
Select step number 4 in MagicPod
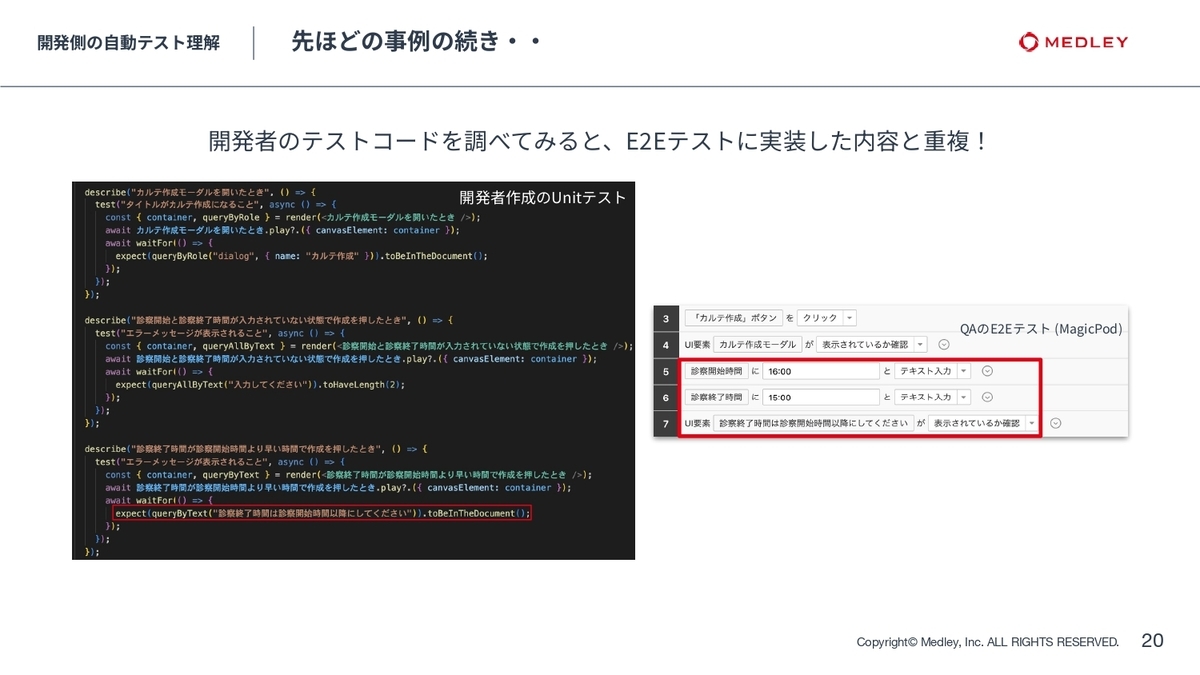click(666, 344)
